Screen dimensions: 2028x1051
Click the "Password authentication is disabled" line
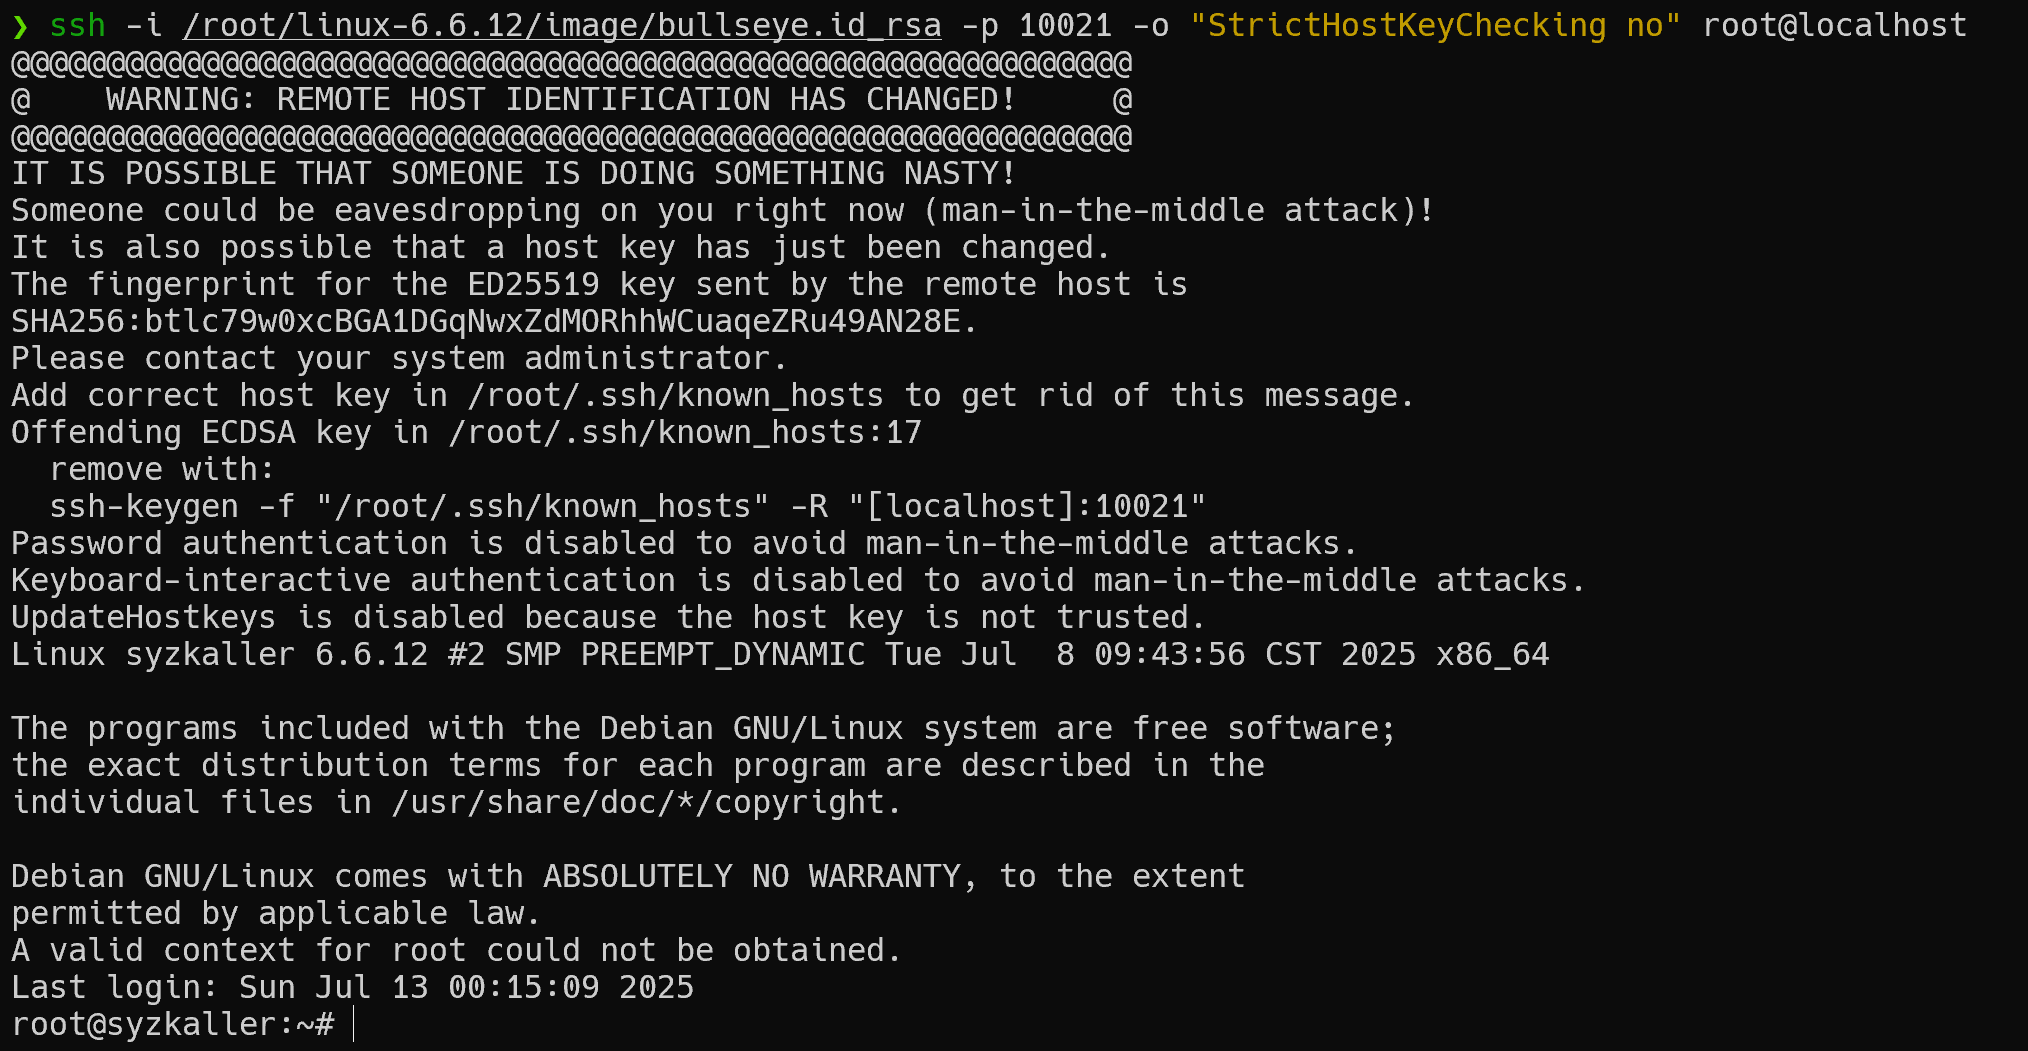[684, 544]
